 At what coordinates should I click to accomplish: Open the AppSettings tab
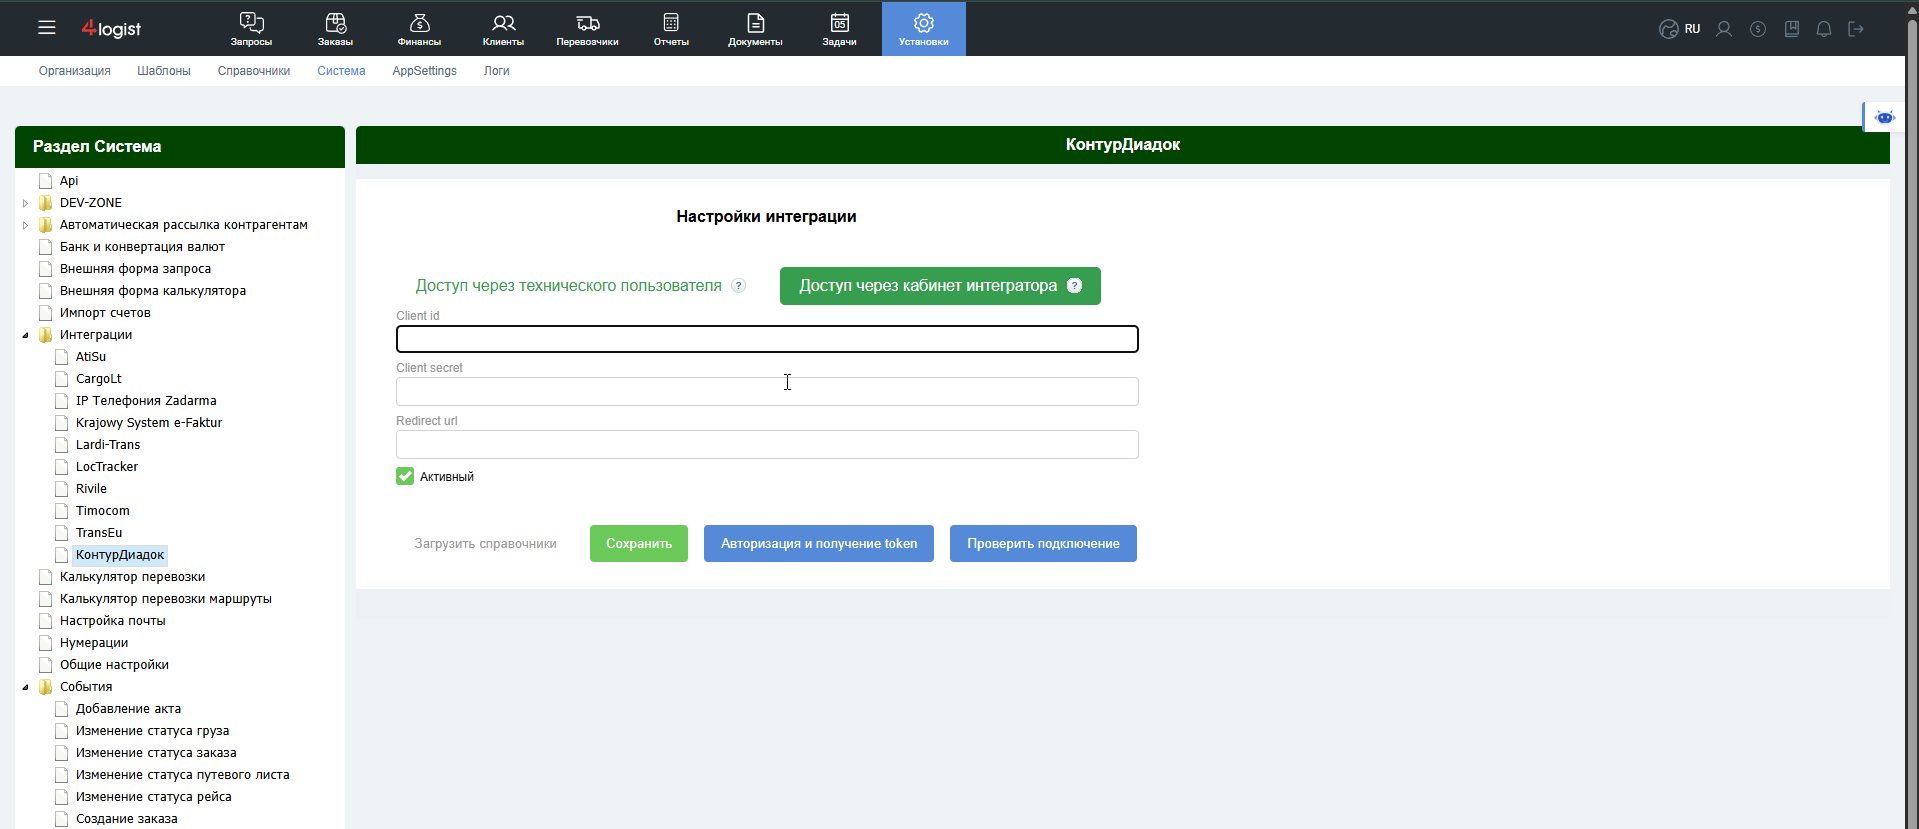click(424, 71)
